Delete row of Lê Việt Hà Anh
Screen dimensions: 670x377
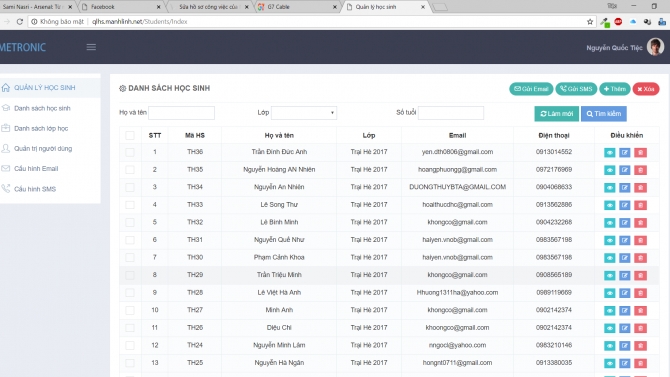[640, 293]
